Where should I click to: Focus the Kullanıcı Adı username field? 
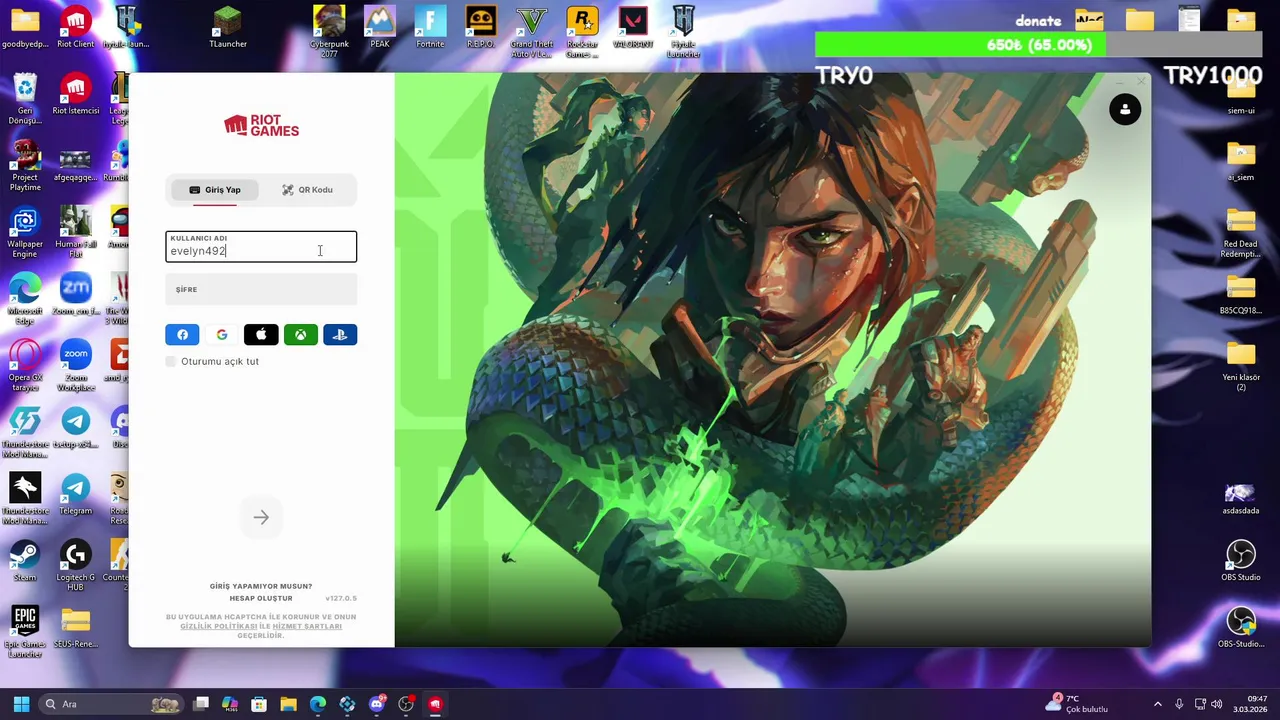(261, 246)
